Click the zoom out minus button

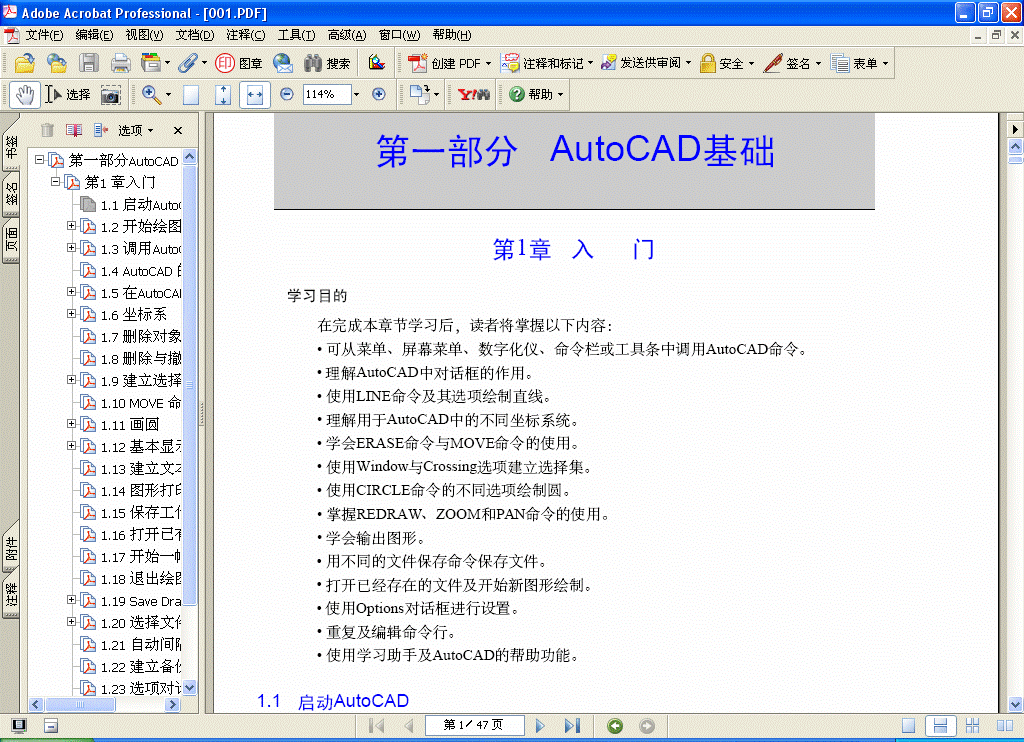tap(287, 94)
